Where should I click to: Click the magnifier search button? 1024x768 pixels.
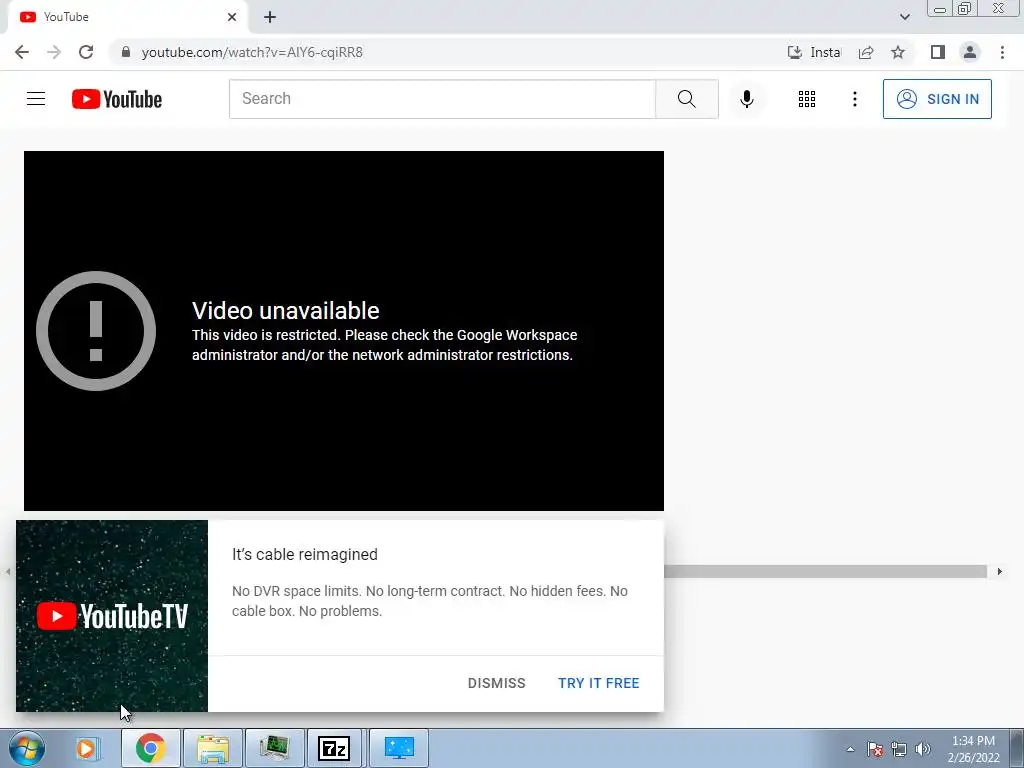point(686,99)
